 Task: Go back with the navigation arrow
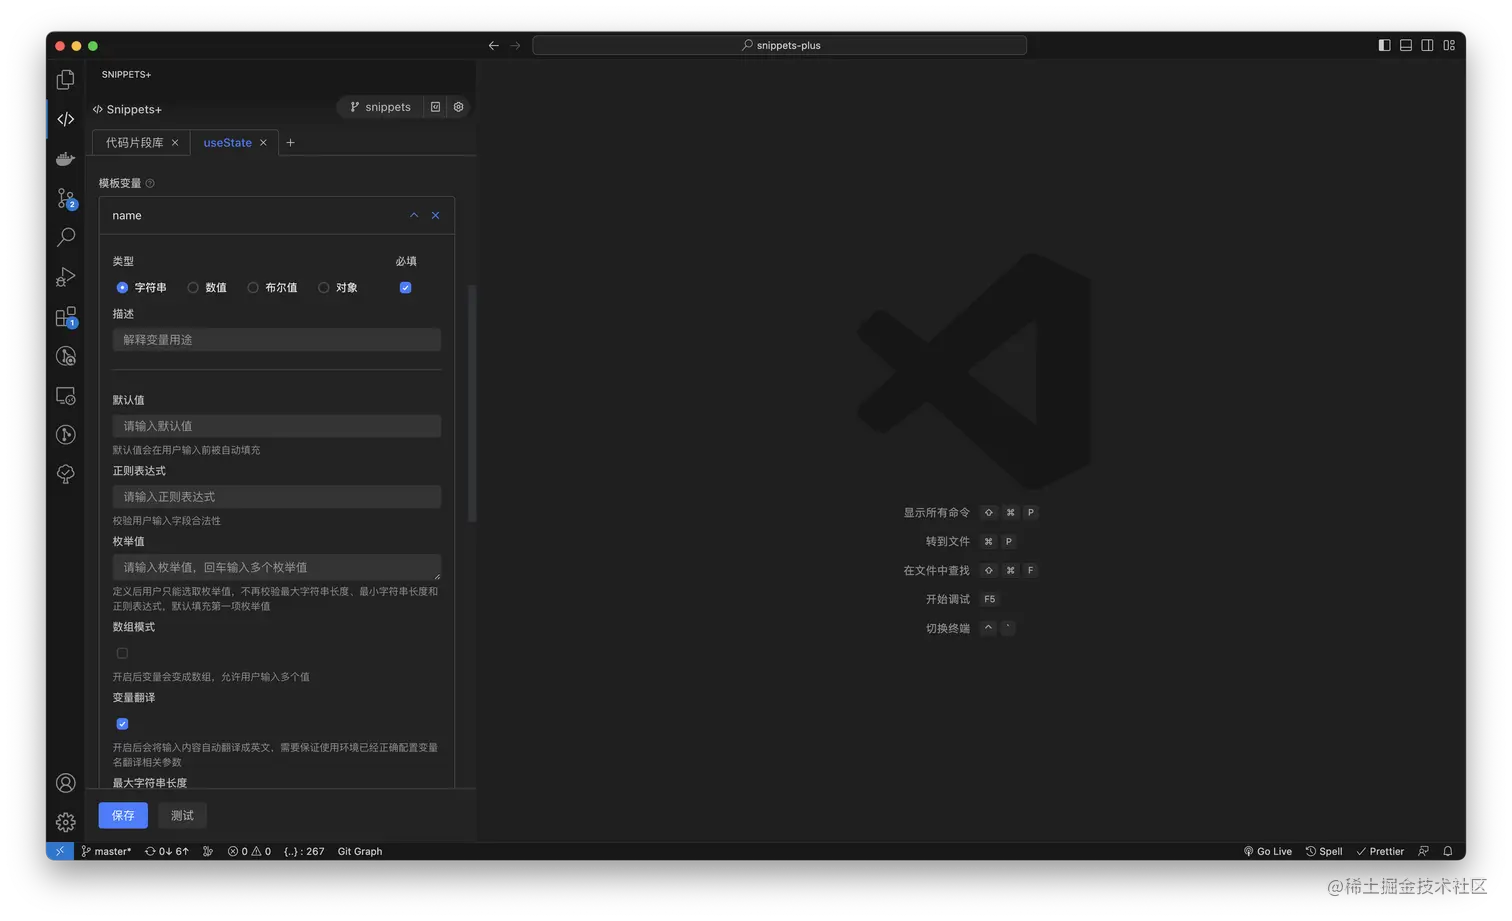click(493, 45)
